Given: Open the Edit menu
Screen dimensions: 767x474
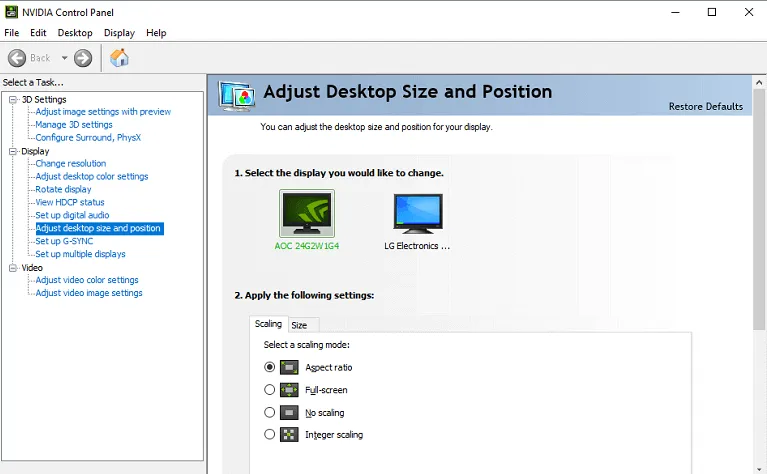Looking at the screenshot, I should pos(38,33).
